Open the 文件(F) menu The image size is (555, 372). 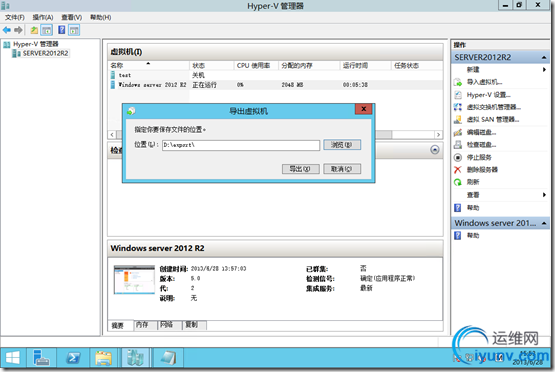pos(15,17)
